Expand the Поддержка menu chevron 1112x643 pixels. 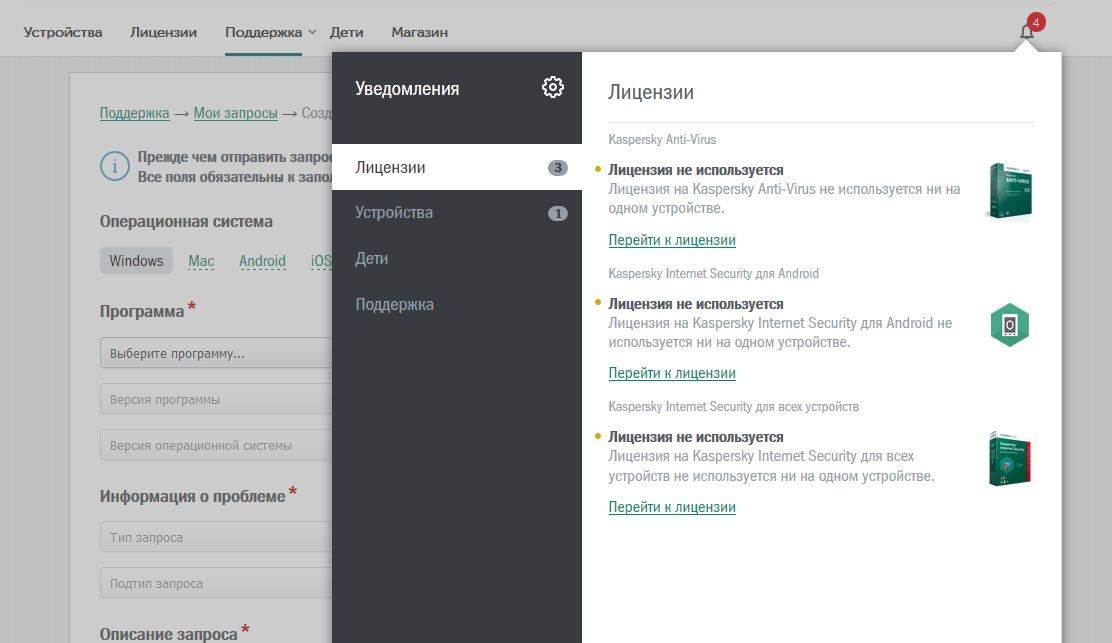312,32
